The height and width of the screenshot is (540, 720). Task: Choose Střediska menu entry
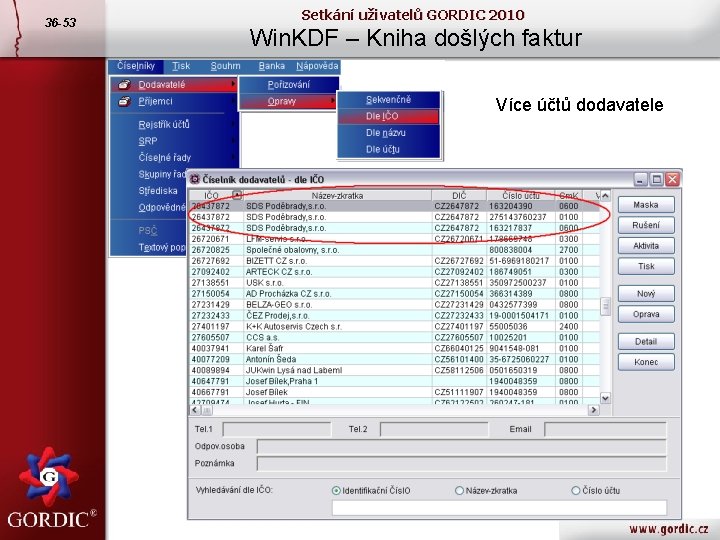(158, 191)
